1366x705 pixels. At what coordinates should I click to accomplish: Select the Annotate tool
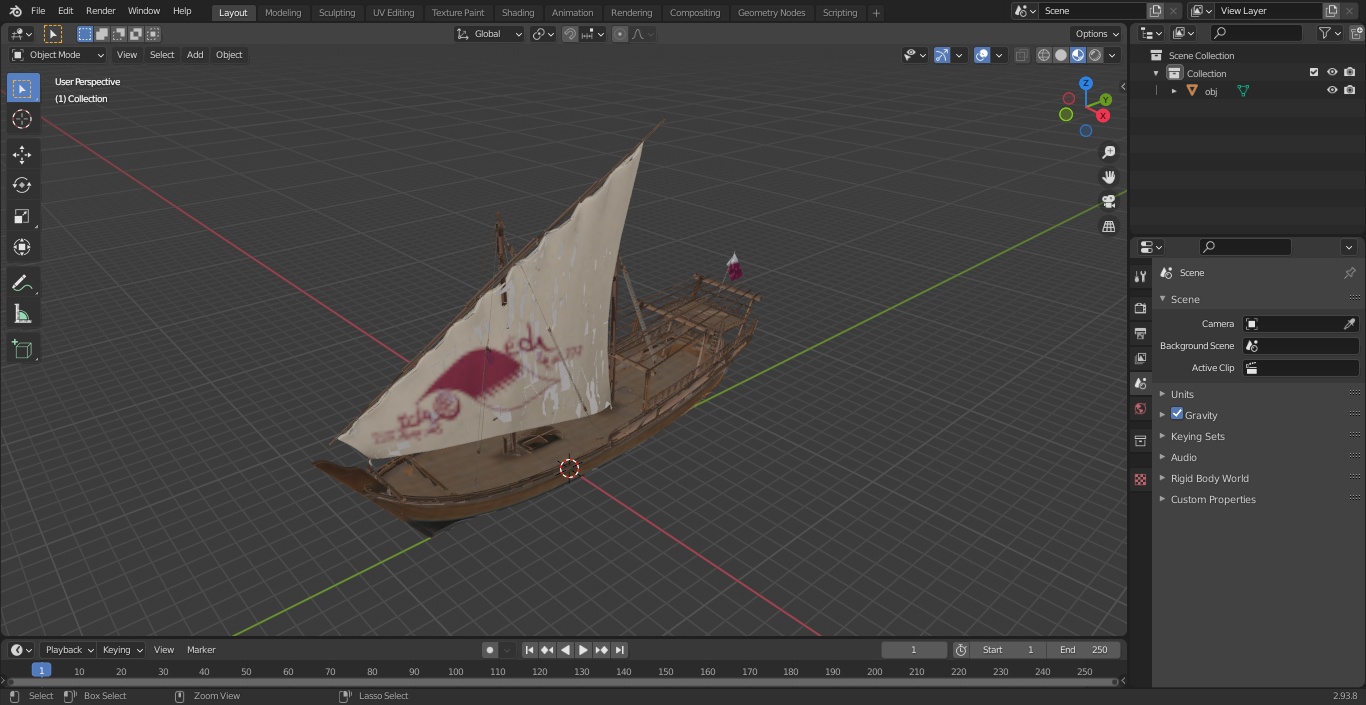tap(22, 283)
